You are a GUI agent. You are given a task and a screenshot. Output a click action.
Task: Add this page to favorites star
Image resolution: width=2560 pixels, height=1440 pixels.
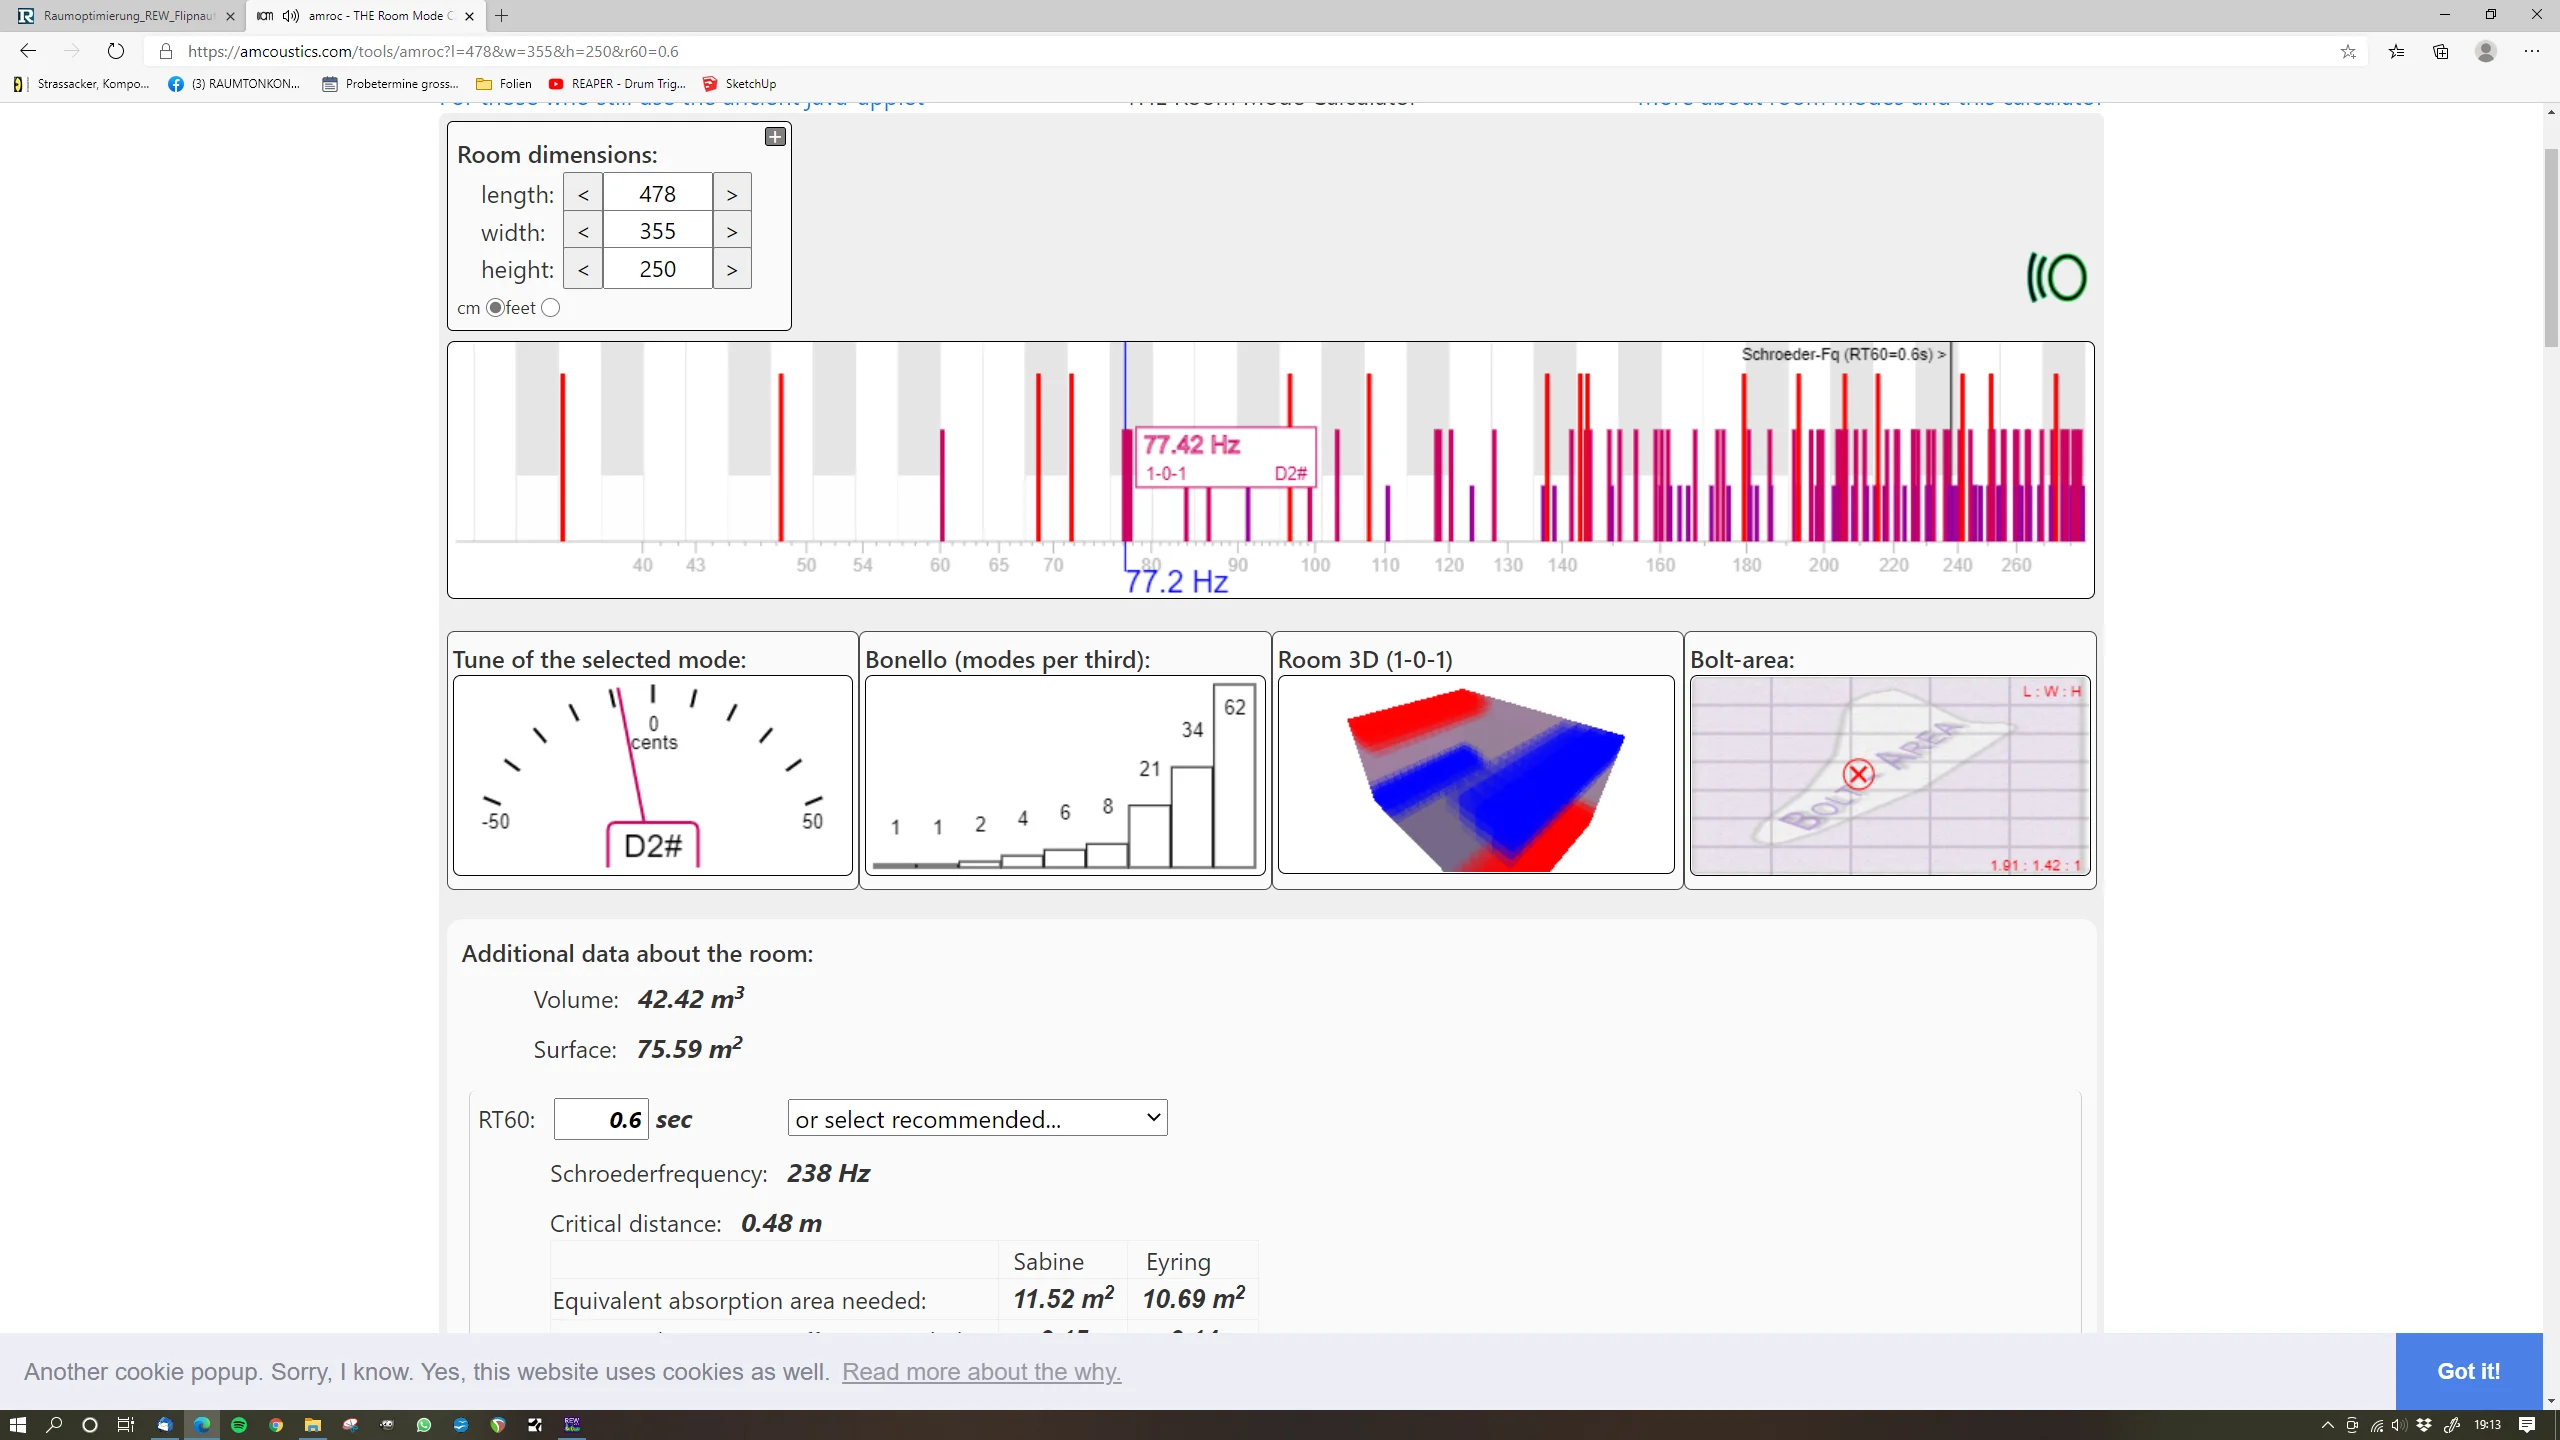[x=2348, y=51]
